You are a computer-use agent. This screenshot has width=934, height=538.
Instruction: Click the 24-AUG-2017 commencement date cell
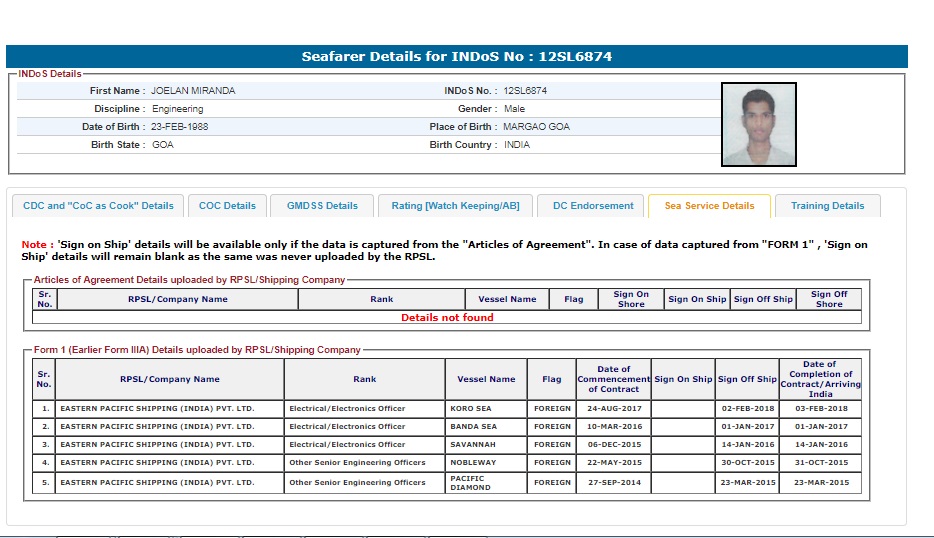613,408
